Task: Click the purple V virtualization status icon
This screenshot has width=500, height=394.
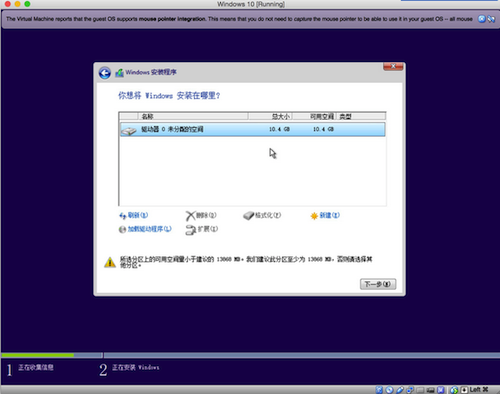Action: (441, 389)
